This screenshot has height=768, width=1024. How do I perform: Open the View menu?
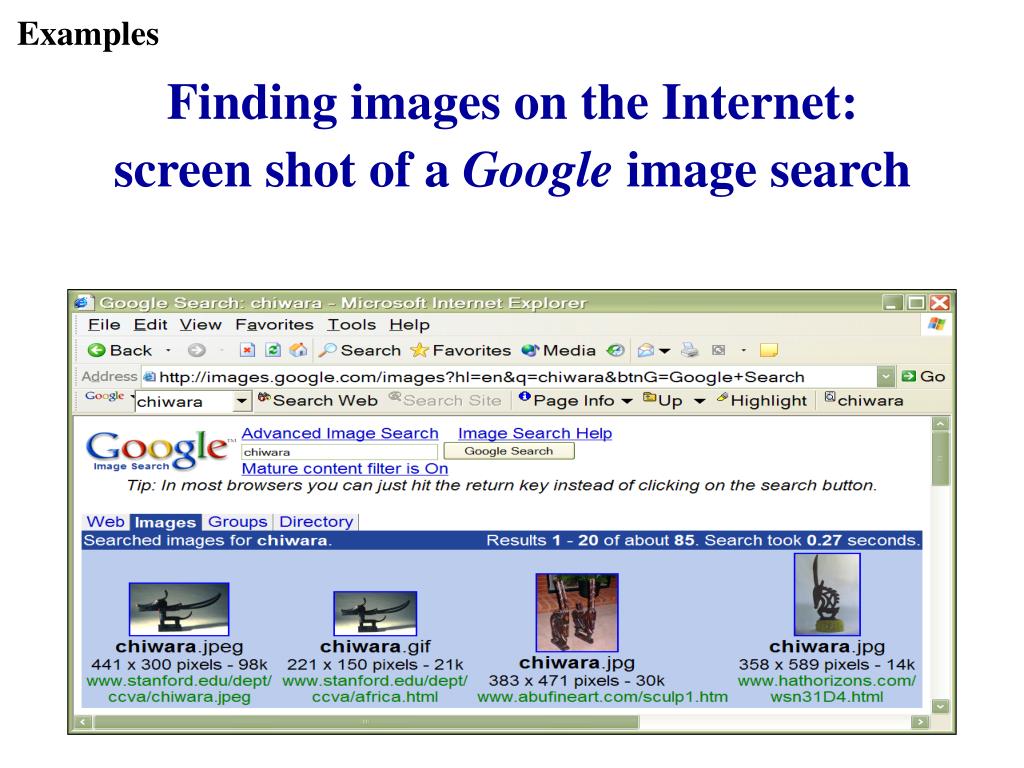point(200,325)
